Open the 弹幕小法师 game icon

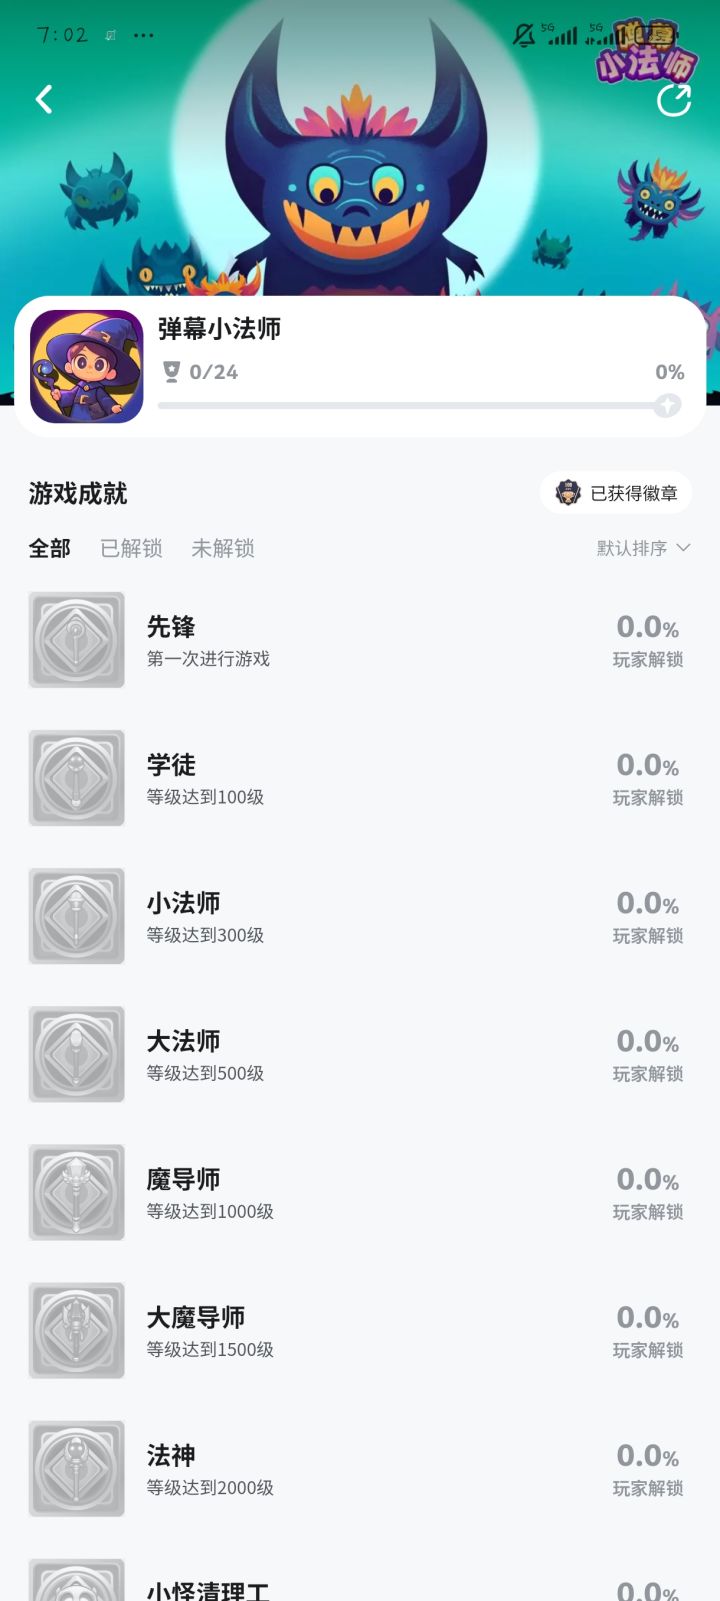point(87,367)
